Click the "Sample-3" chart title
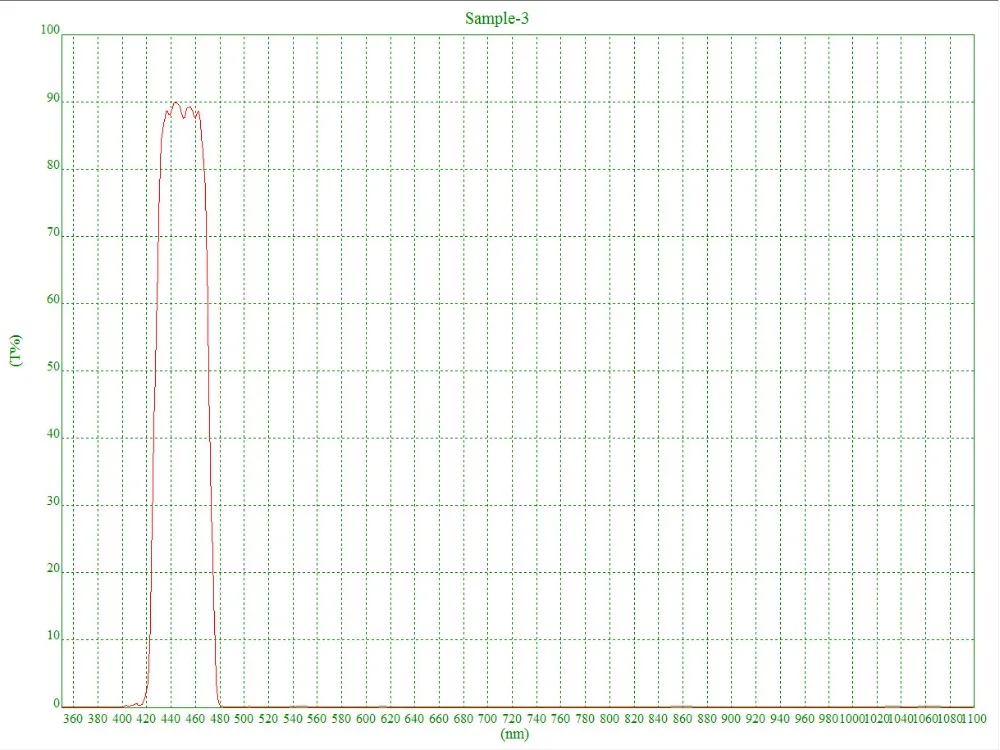Image resolution: width=1000 pixels, height=750 pixels. pos(497,18)
